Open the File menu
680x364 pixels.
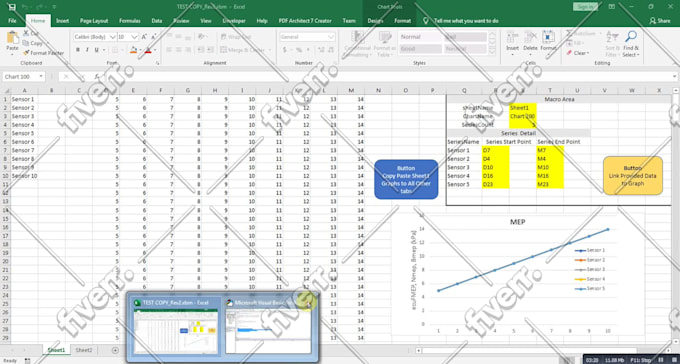[12, 20]
